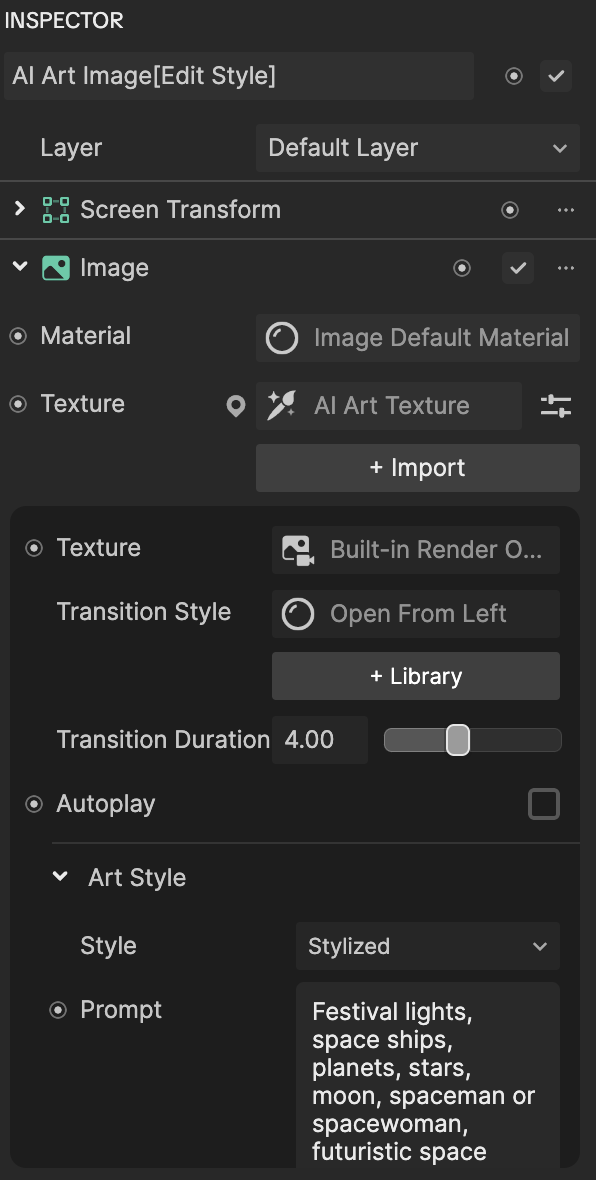The width and height of the screenshot is (596, 1180).
Task: Click the Transition Duration label
Action: click(163, 740)
